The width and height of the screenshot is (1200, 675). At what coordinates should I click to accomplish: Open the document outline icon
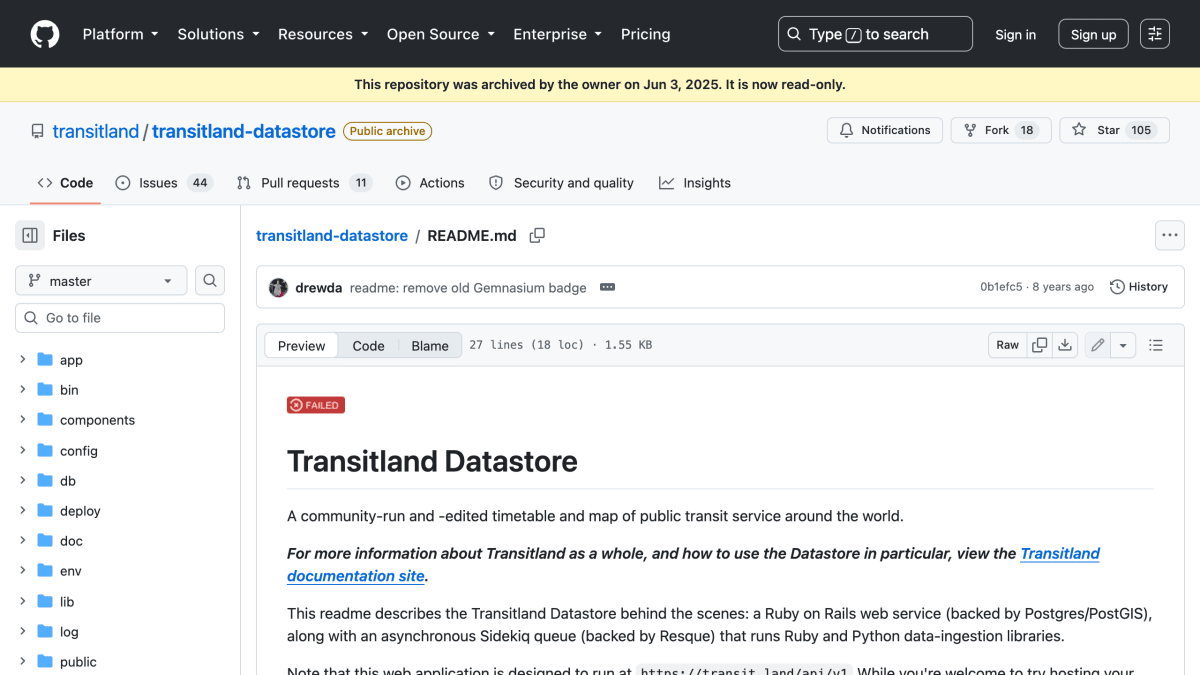tap(1156, 345)
